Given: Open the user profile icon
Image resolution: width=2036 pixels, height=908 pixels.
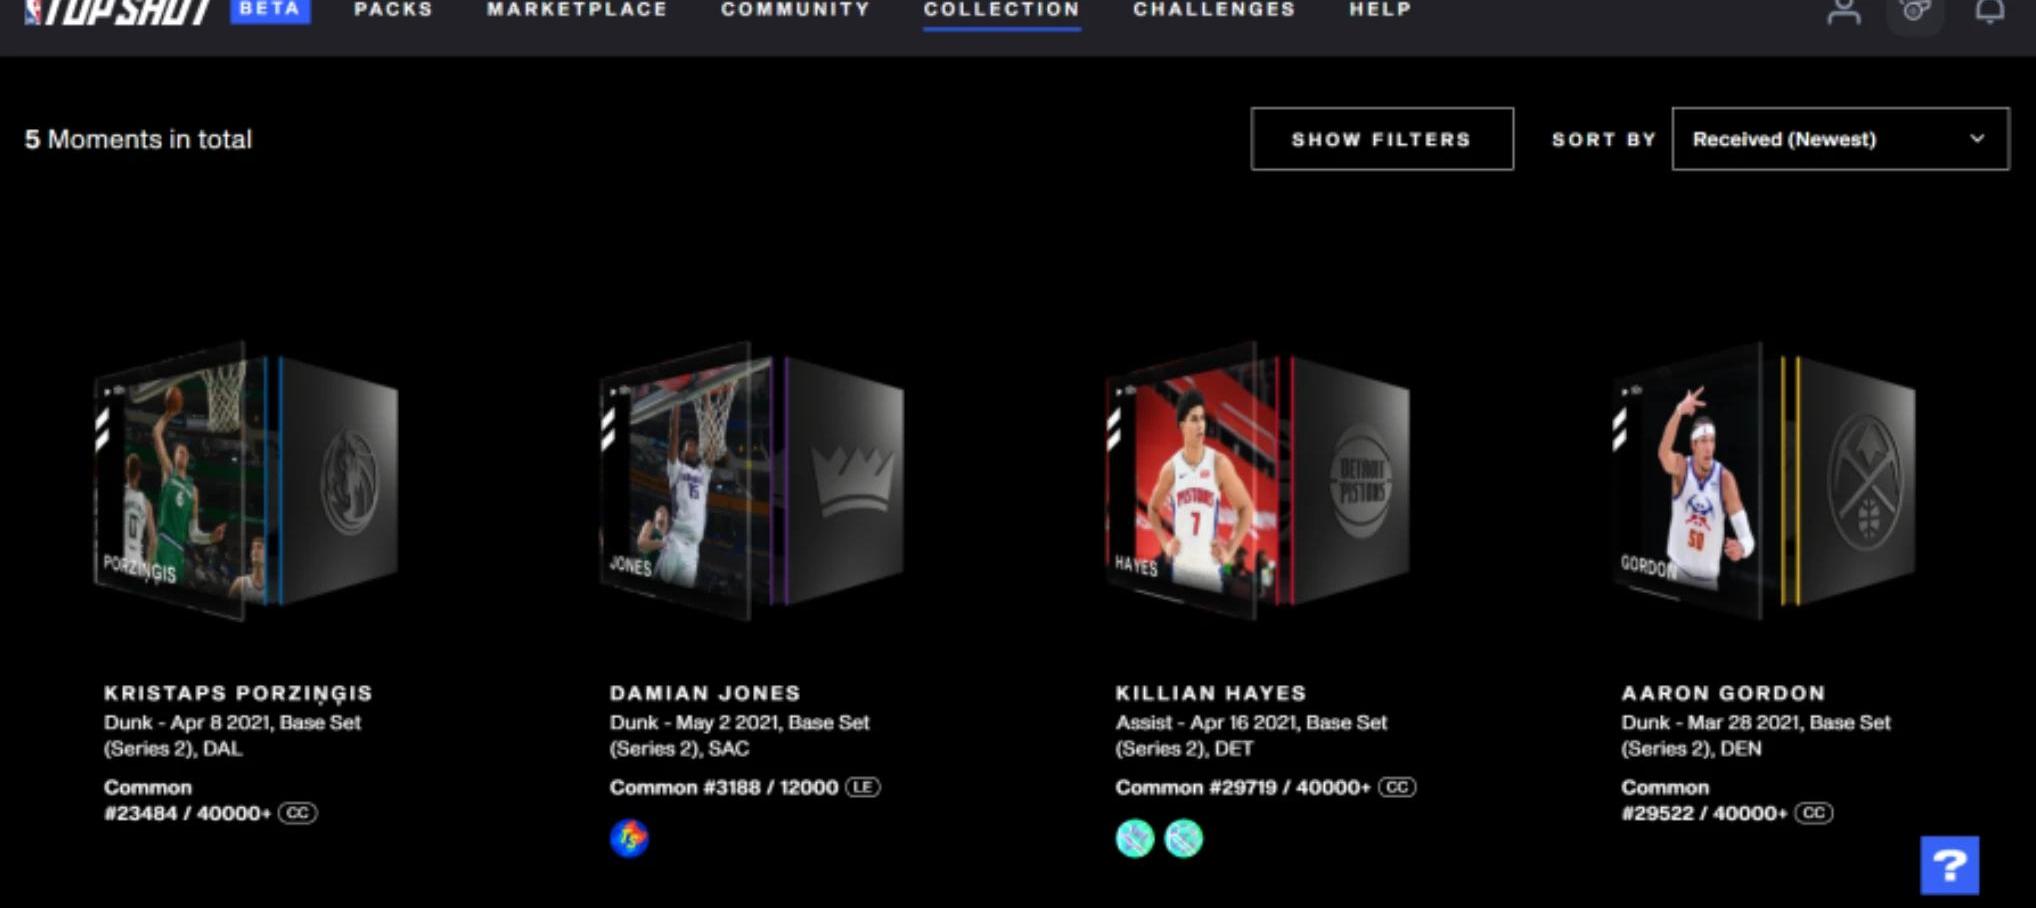Looking at the screenshot, I should click(1843, 12).
